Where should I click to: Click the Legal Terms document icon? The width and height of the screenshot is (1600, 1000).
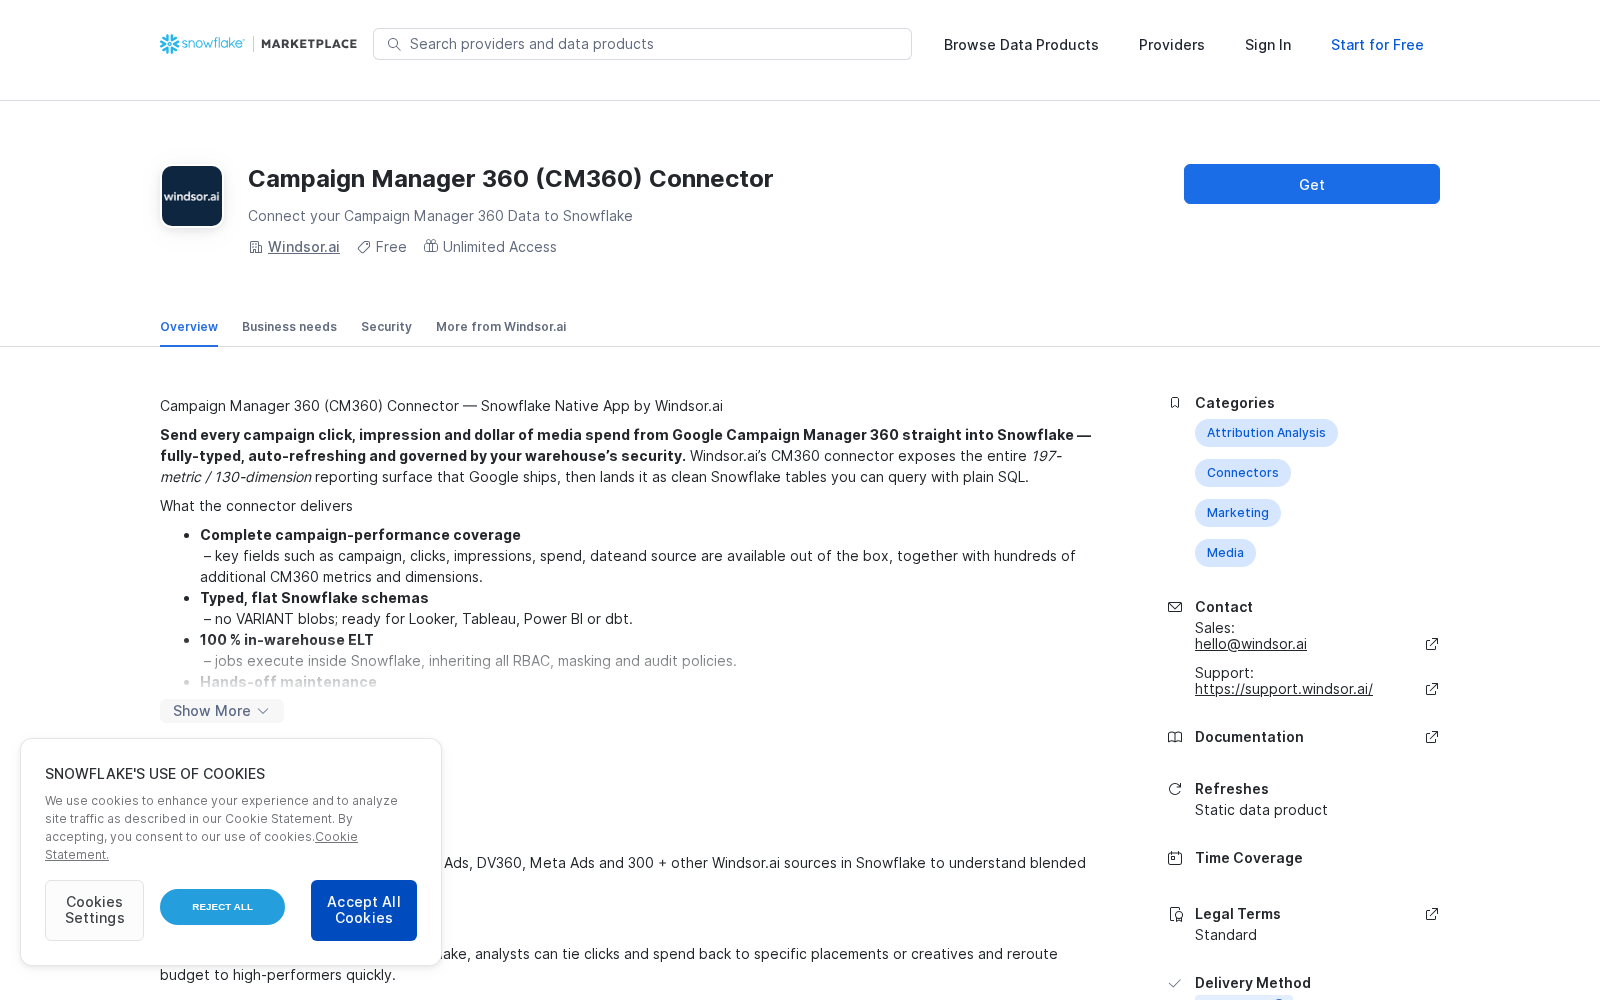(x=1175, y=914)
